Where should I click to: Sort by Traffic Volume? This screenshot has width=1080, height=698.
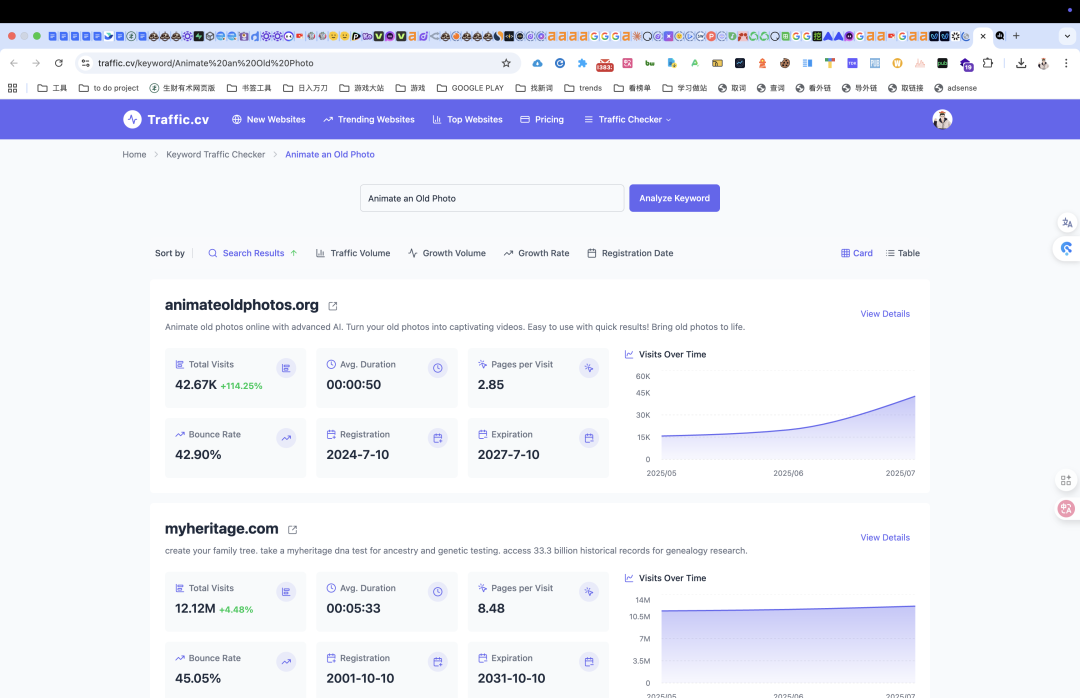pyautogui.click(x=353, y=253)
